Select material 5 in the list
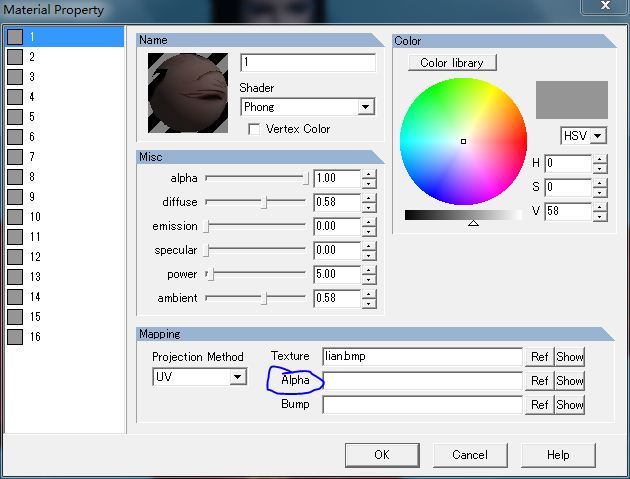The image size is (630, 479). point(65,117)
